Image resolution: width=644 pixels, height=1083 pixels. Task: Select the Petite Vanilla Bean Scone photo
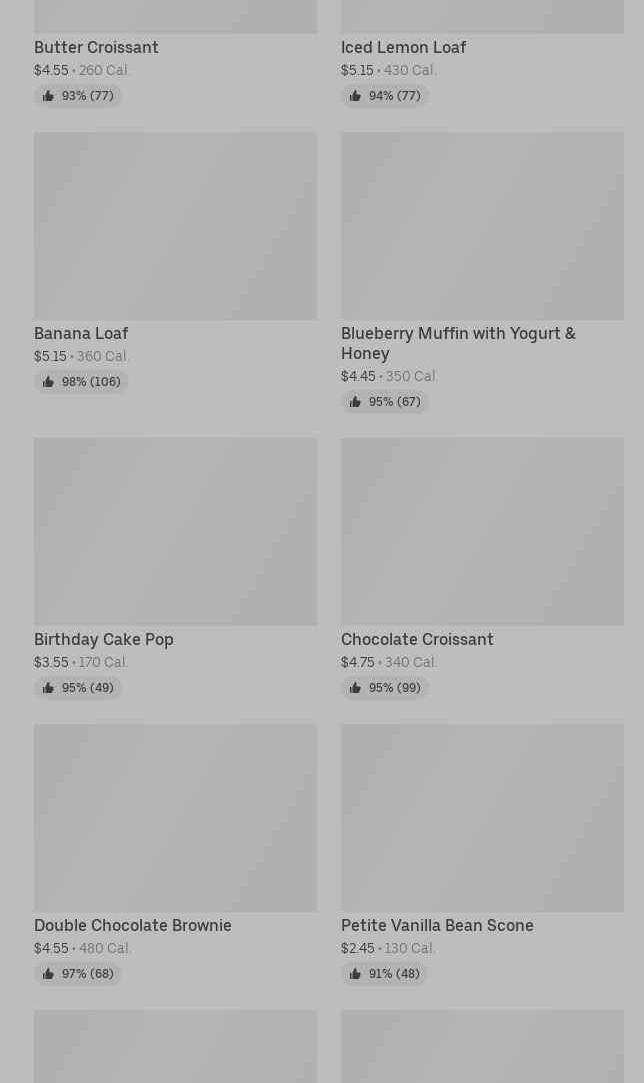(x=482, y=818)
